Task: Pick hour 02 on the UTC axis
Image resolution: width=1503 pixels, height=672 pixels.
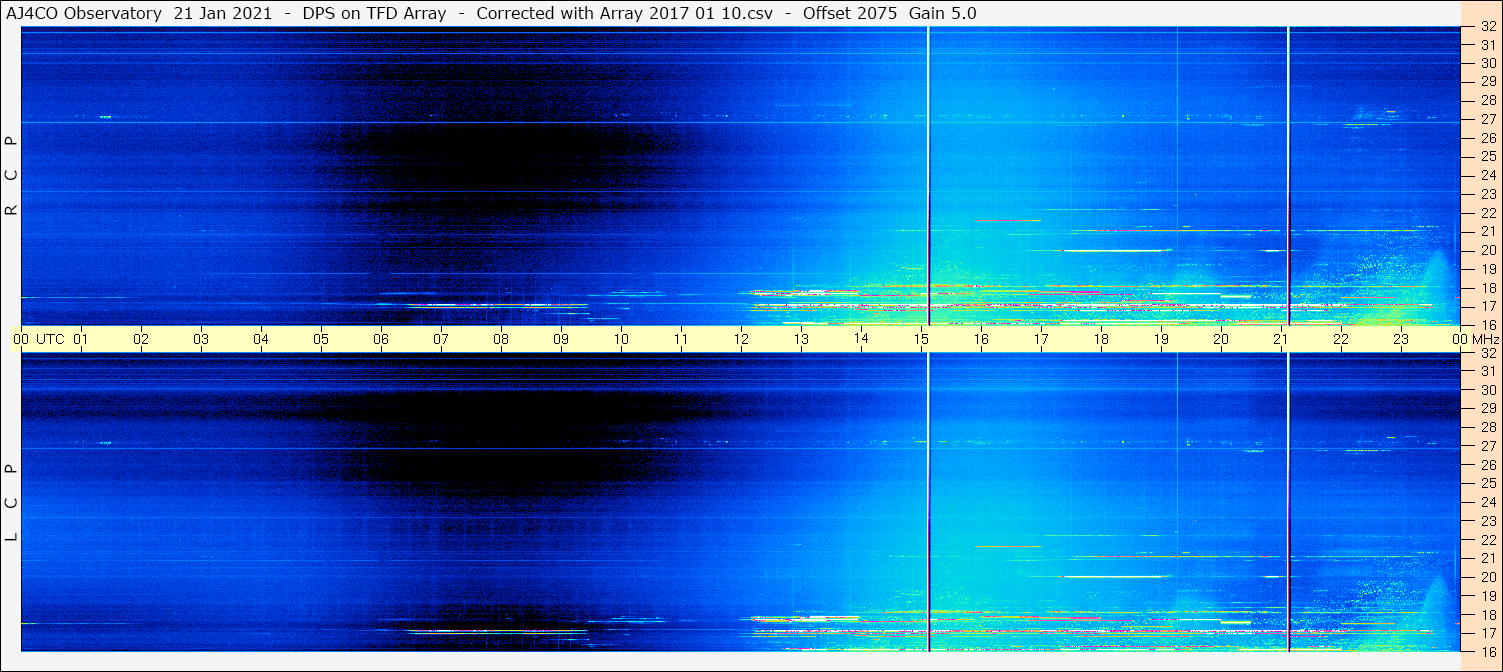Action: [141, 340]
